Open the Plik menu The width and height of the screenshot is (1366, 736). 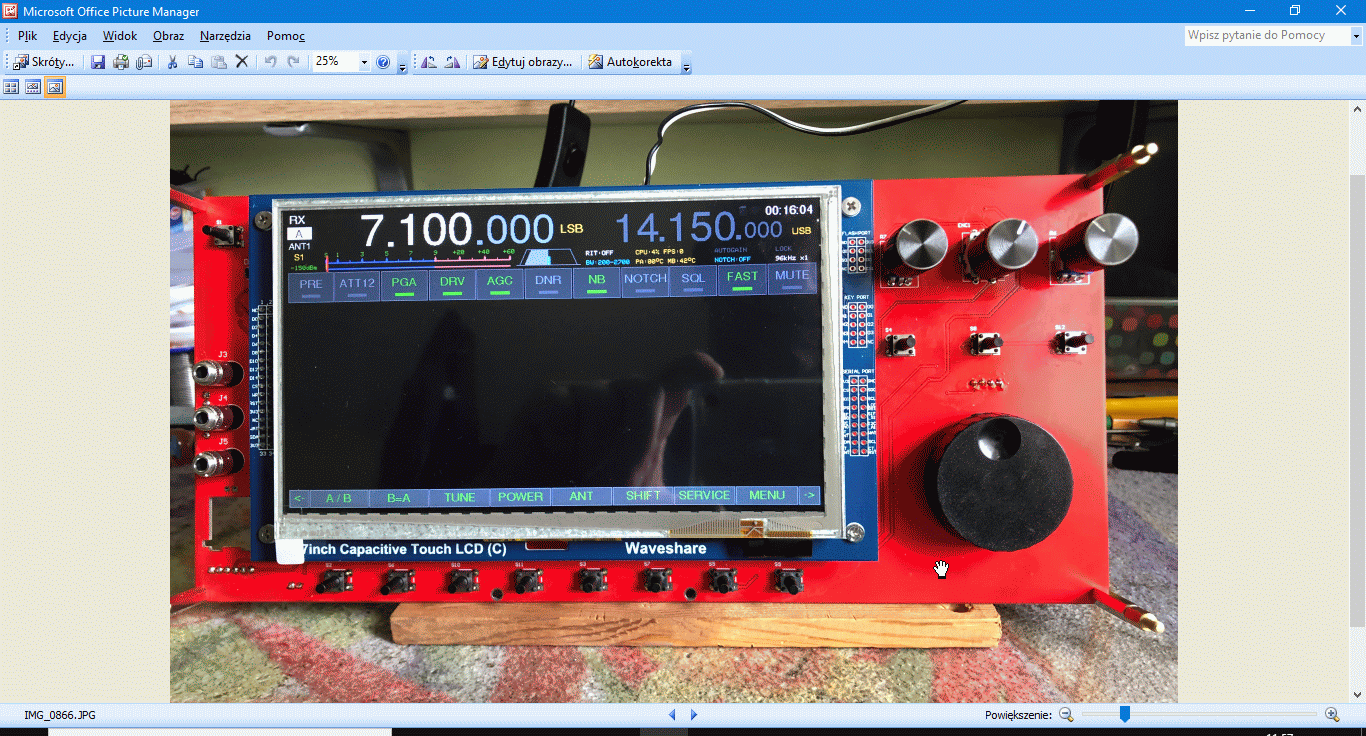[x=27, y=36]
